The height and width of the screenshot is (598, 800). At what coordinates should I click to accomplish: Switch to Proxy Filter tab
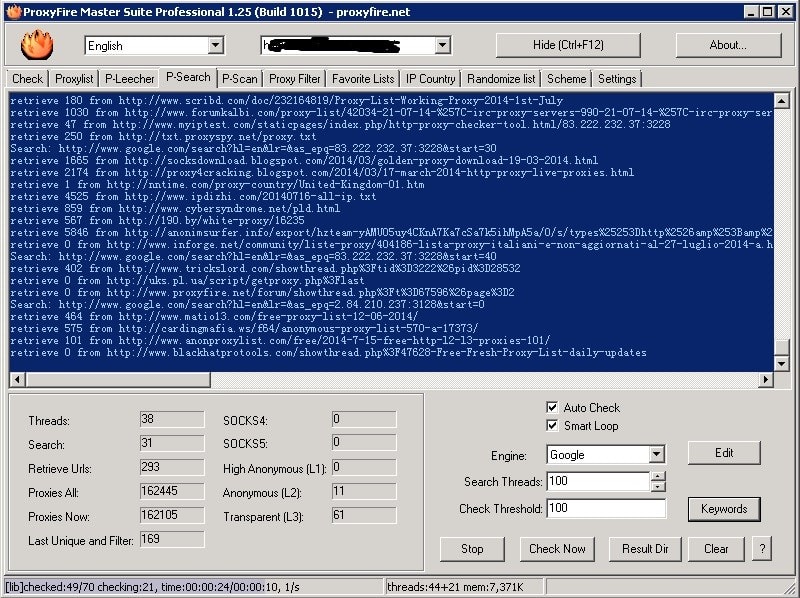coord(294,79)
